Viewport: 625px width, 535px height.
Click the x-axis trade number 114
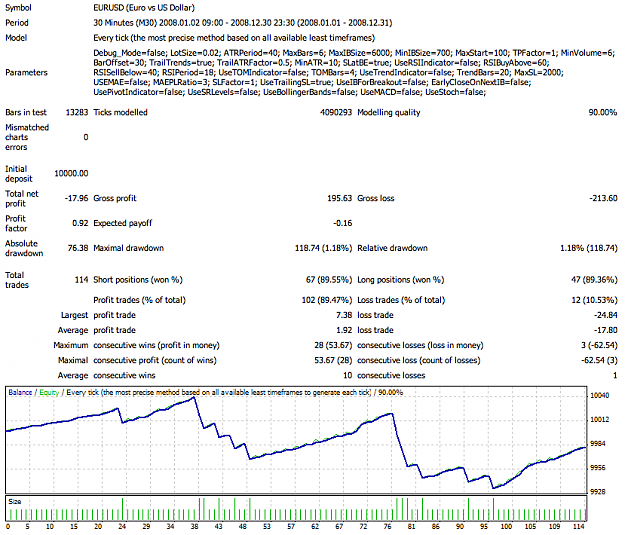point(578,527)
